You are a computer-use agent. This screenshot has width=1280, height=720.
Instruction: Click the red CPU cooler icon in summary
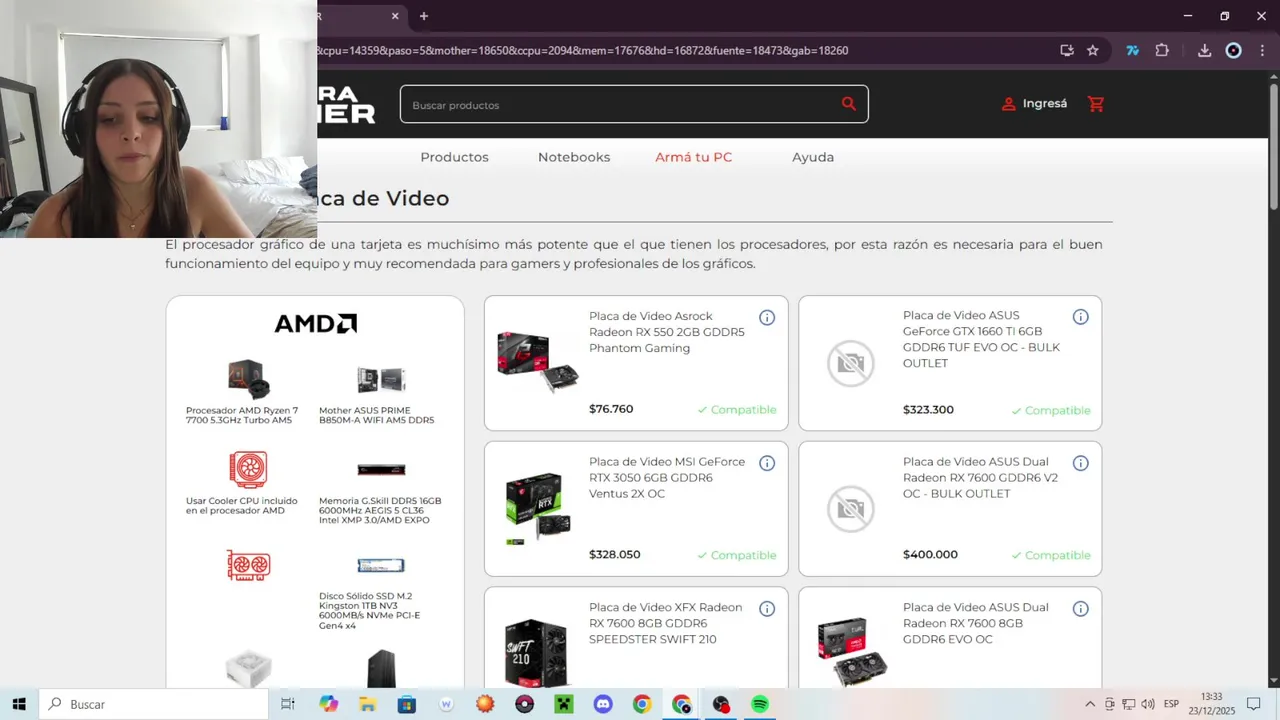(x=248, y=469)
